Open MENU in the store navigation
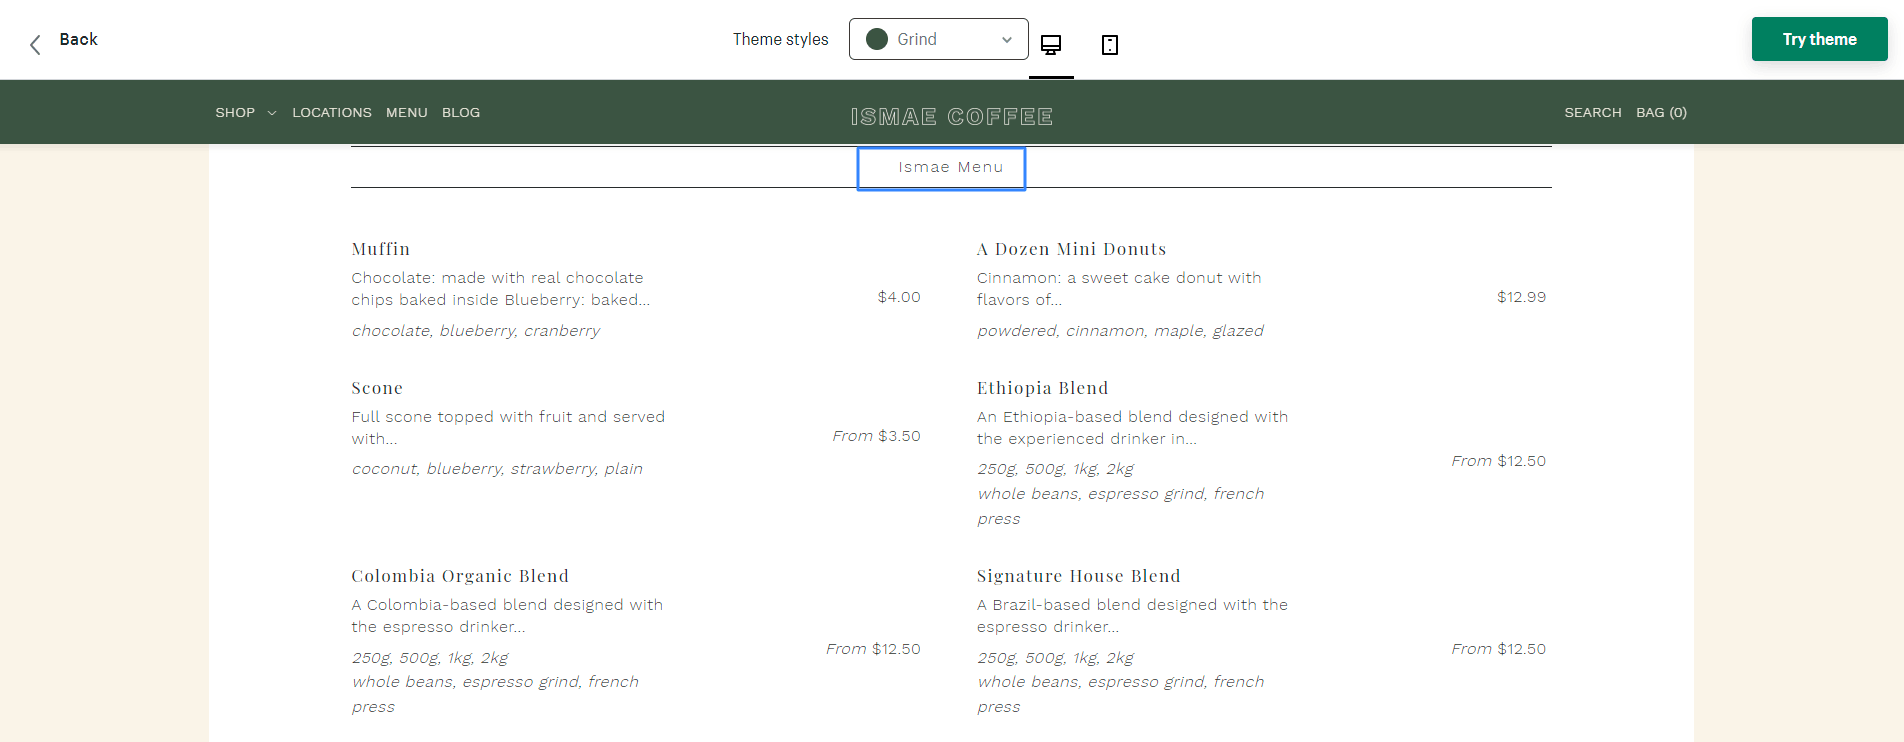This screenshot has width=1904, height=742. point(407,113)
